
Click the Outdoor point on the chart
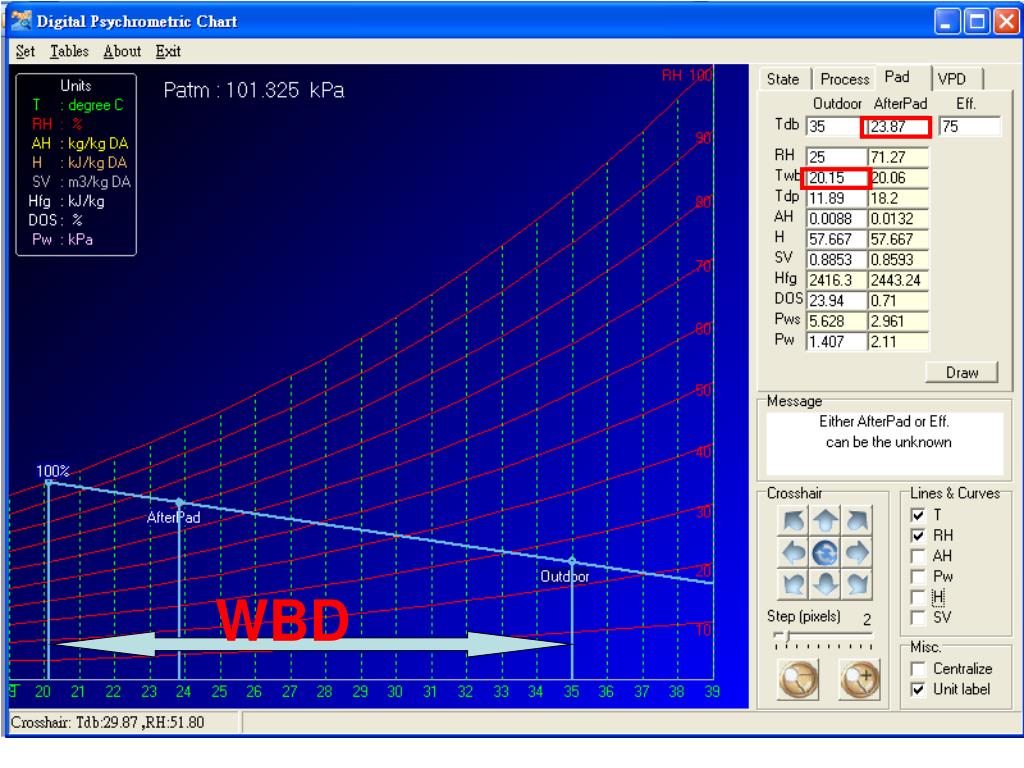pos(572,561)
